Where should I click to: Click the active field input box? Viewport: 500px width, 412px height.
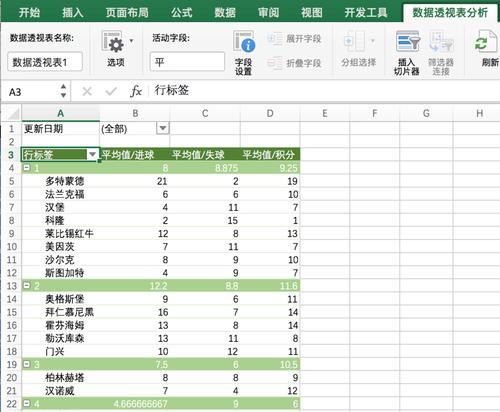tap(187, 62)
